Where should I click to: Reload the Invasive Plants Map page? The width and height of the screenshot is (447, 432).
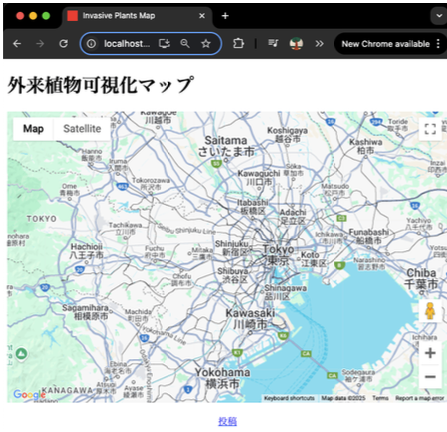point(63,44)
